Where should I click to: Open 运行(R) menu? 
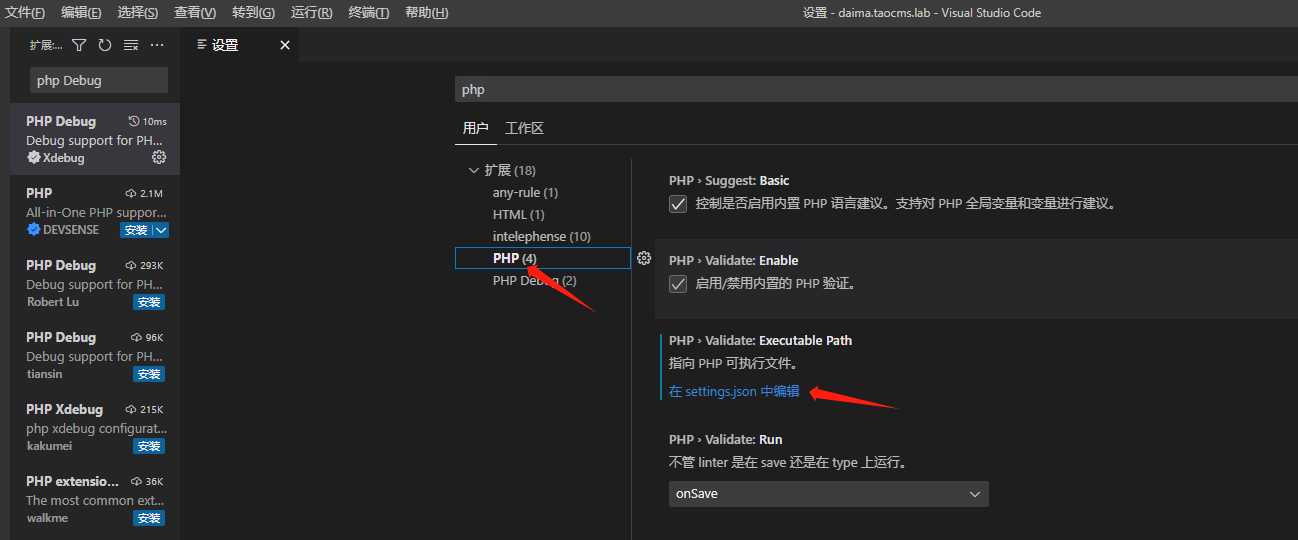(311, 13)
